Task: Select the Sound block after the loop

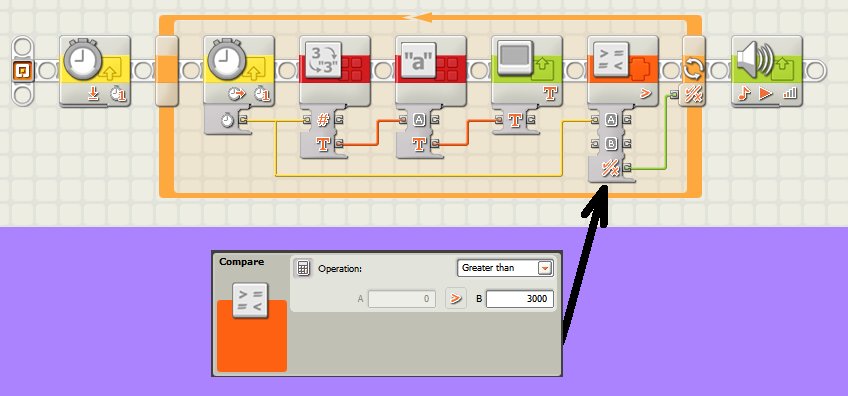Action: coord(767,70)
